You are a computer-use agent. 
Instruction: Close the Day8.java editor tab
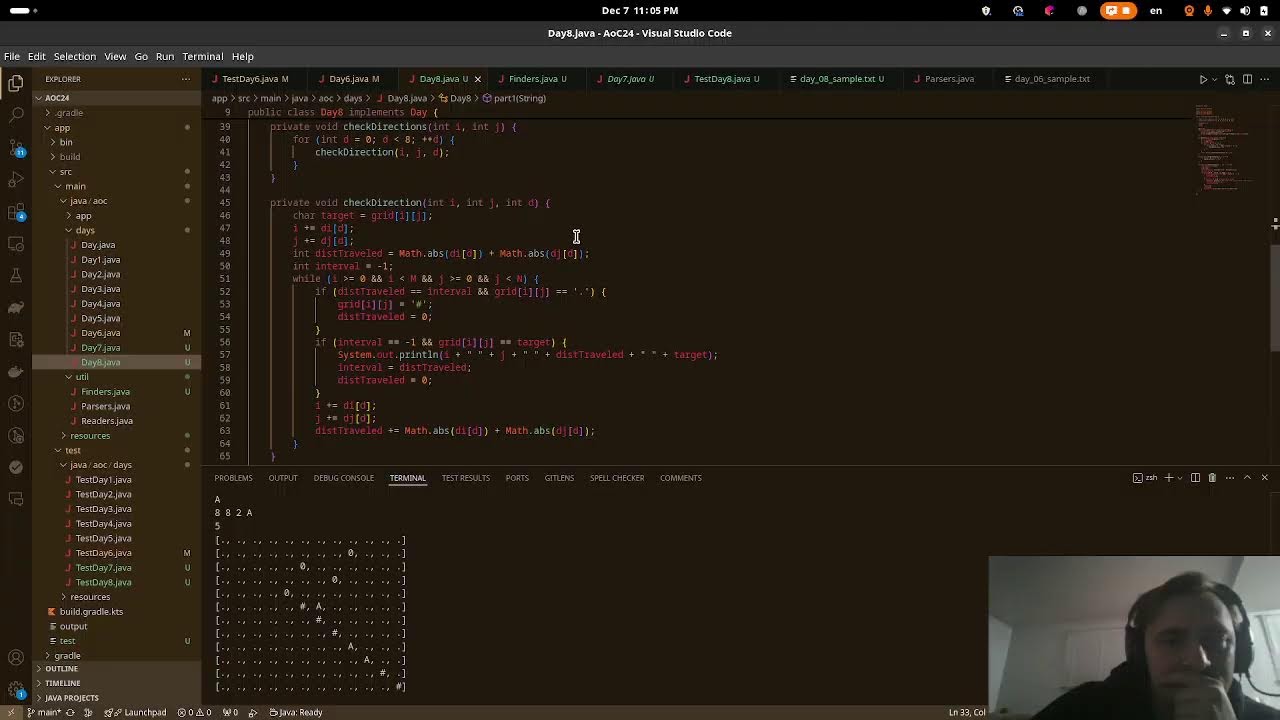pos(477,79)
